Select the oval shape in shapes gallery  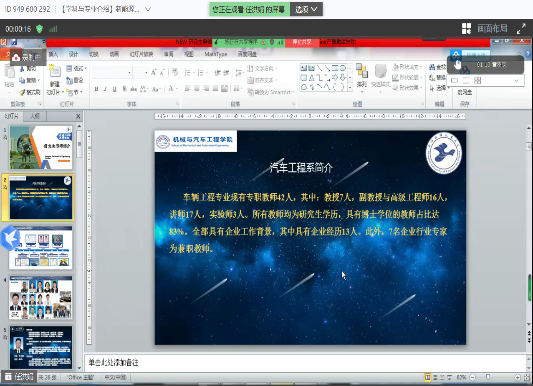coord(343,68)
